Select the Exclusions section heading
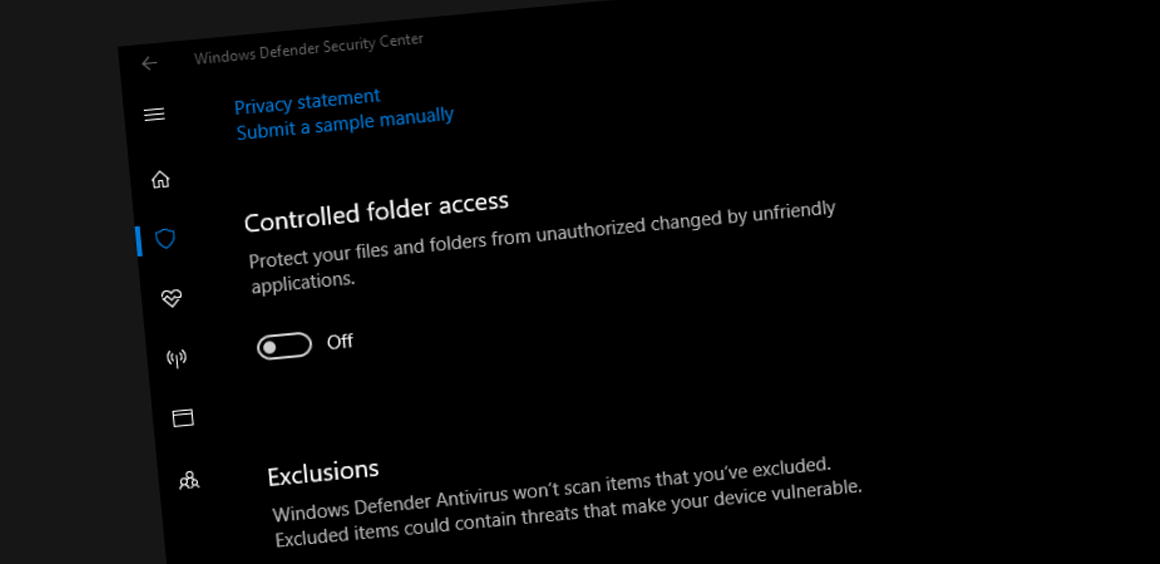The image size is (1160, 564). [x=323, y=473]
